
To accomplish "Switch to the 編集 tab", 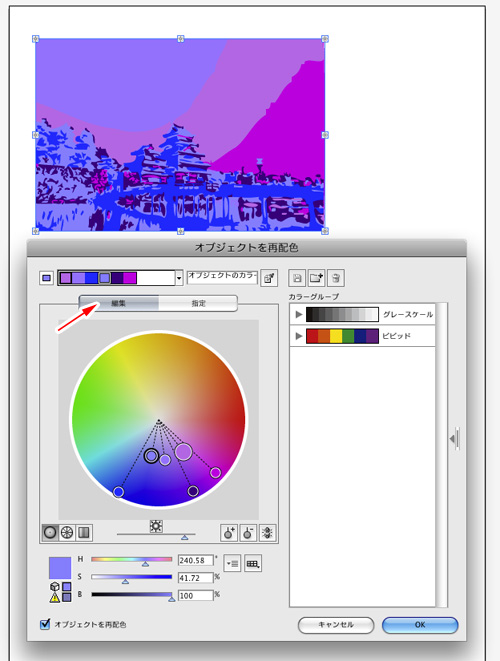I will pyautogui.click(x=119, y=303).
